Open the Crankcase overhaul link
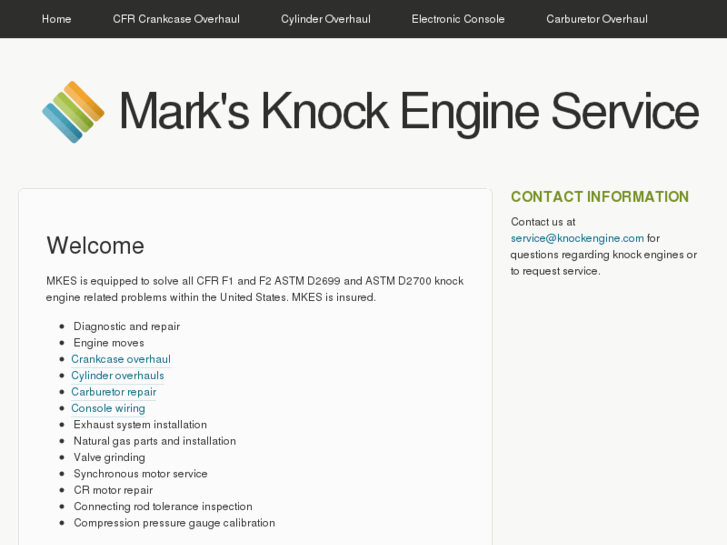 121,359
